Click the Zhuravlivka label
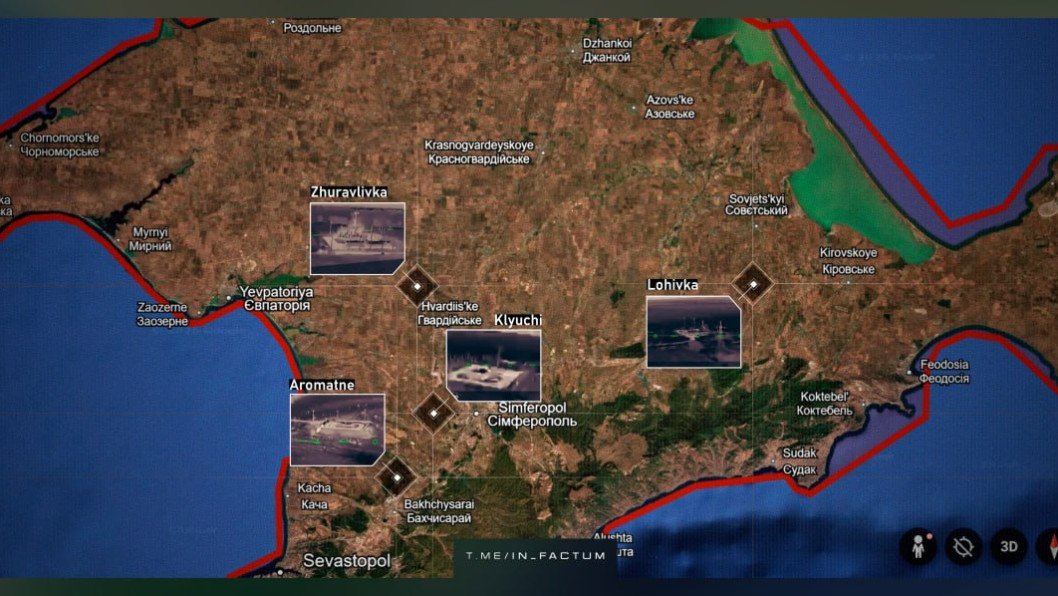The height and width of the screenshot is (596, 1058). 349,192
